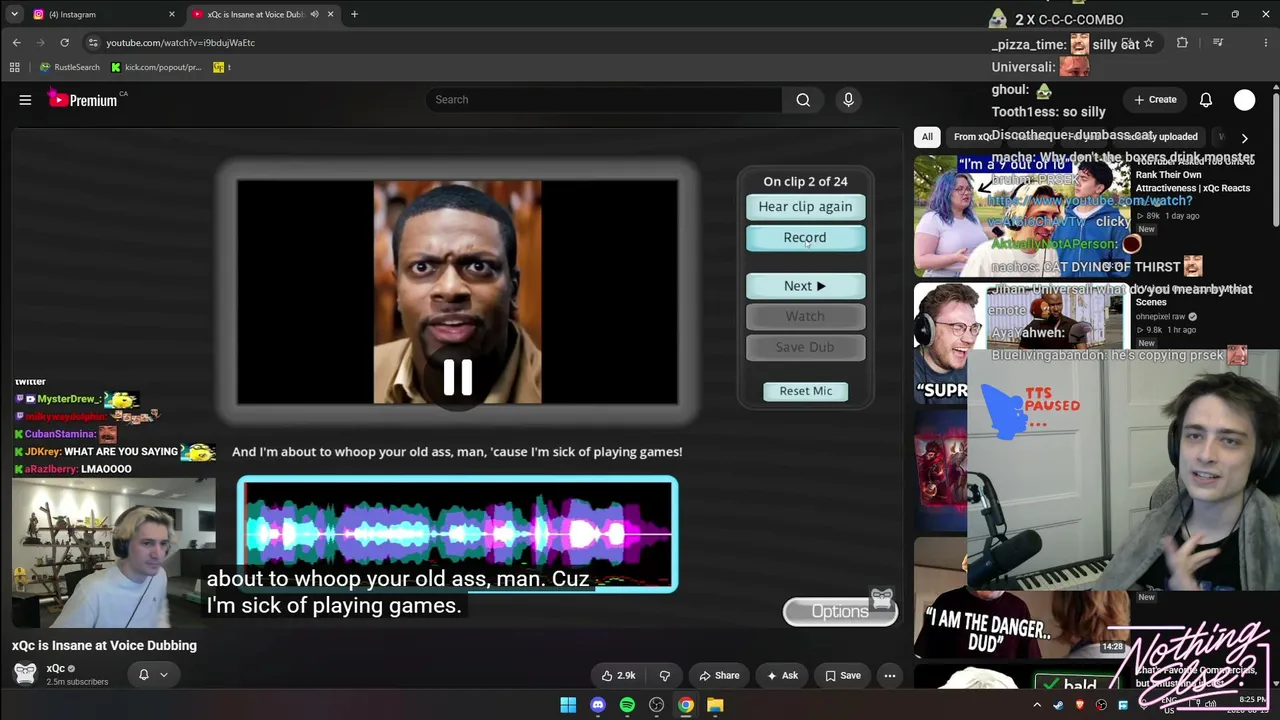Focus the YouTube search field
The image size is (1280, 720).
pos(603,100)
